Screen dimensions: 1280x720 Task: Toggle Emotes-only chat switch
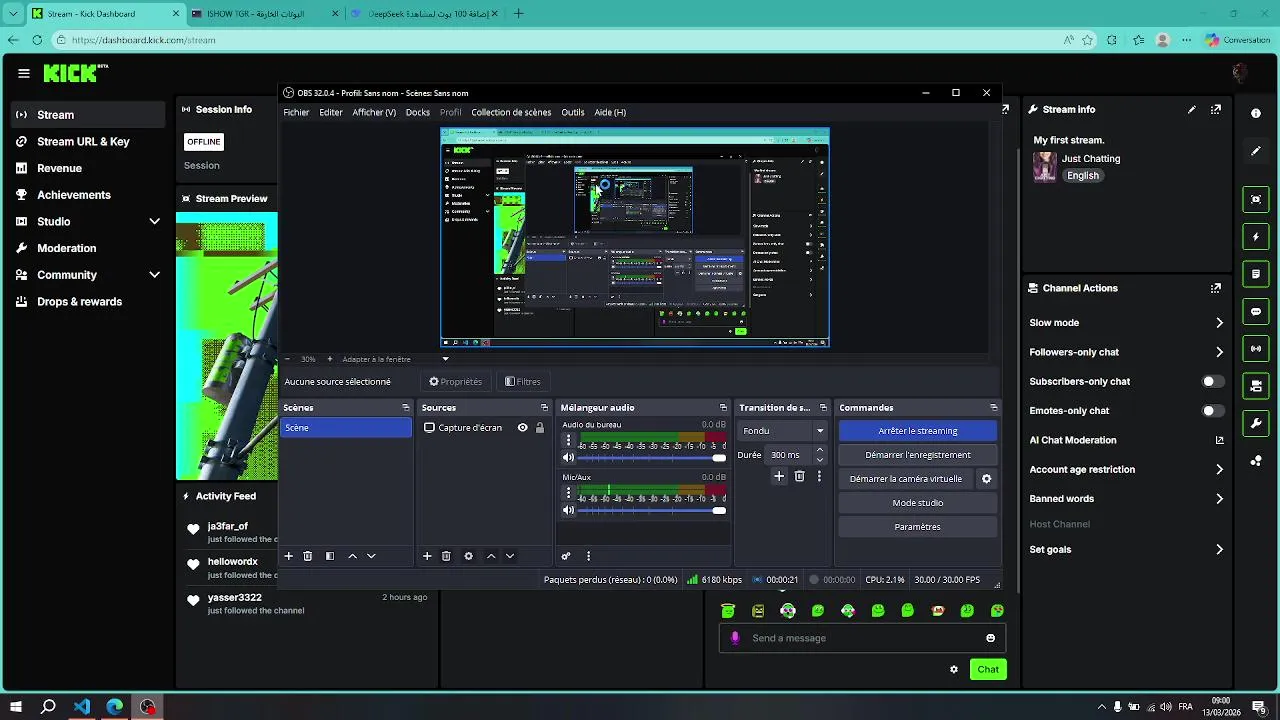pyautogui.click(x=1213, y=411)
